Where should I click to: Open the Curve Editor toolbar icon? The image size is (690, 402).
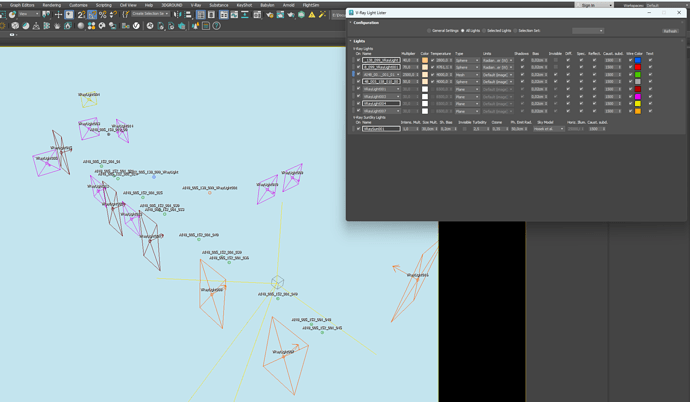234,15
